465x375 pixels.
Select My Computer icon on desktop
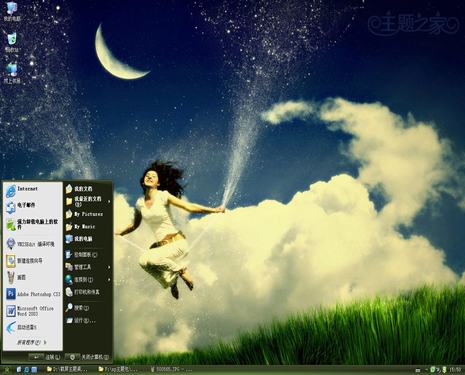tap(12, 11)
